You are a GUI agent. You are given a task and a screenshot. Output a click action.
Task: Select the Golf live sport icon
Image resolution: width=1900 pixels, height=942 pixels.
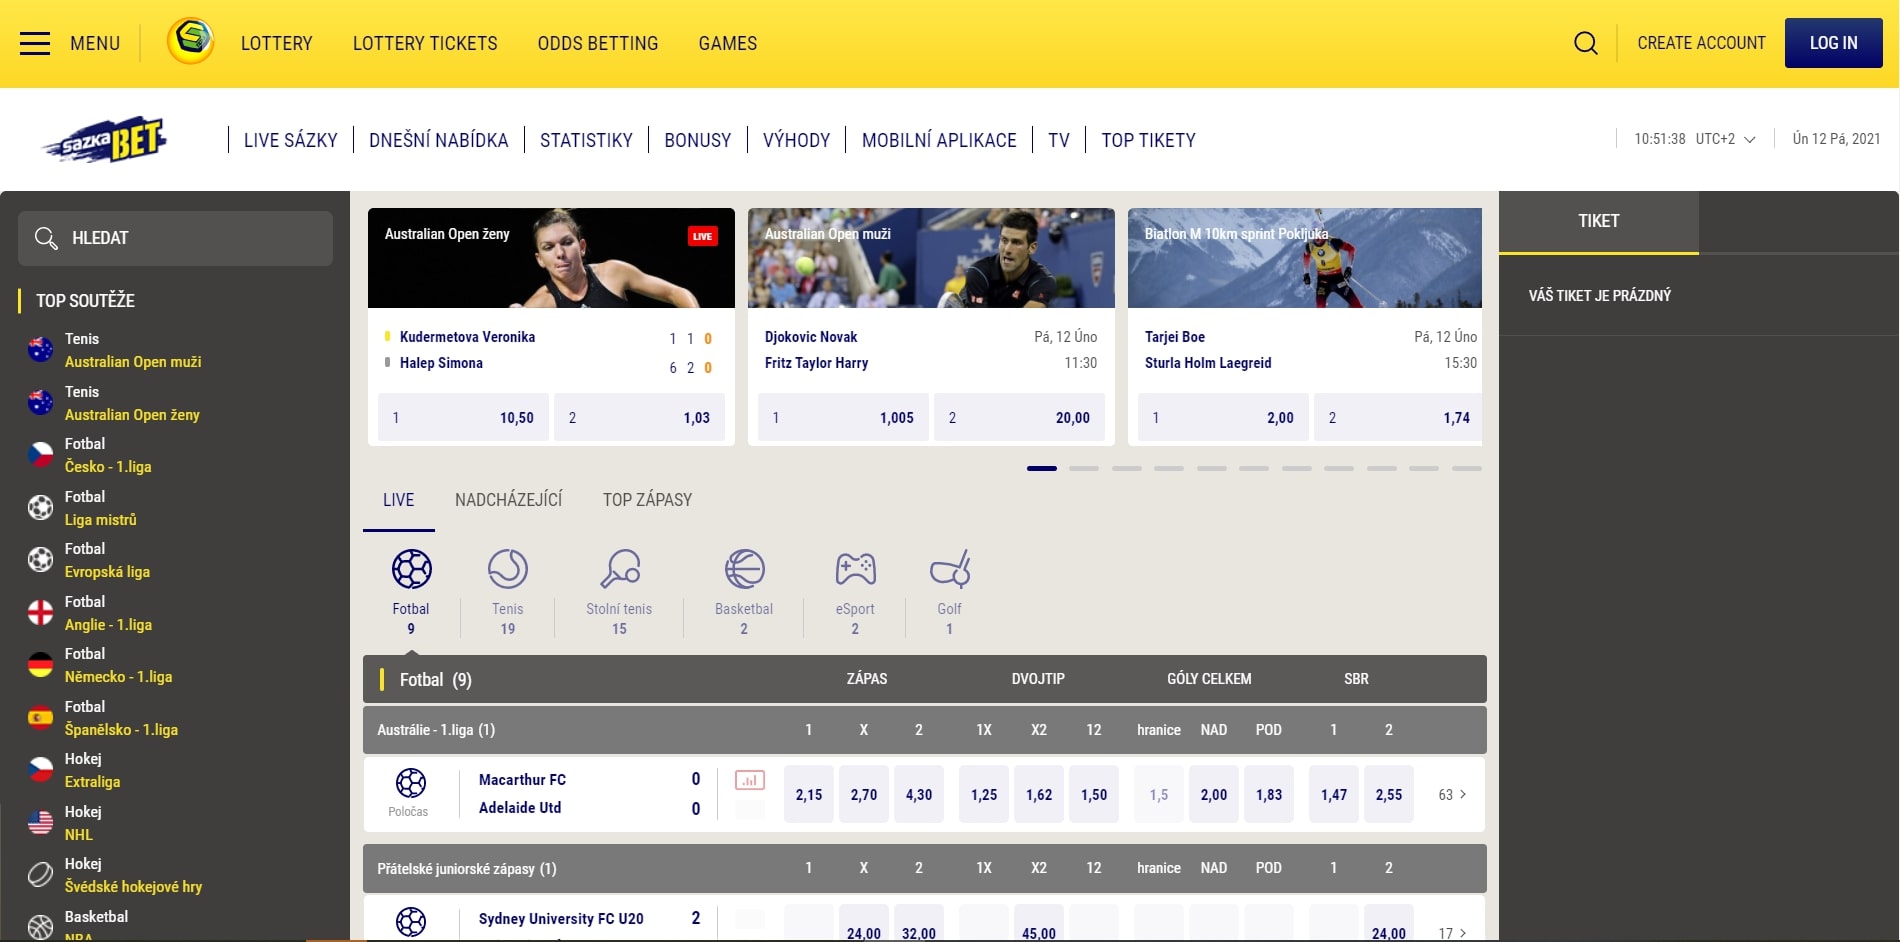950,569
